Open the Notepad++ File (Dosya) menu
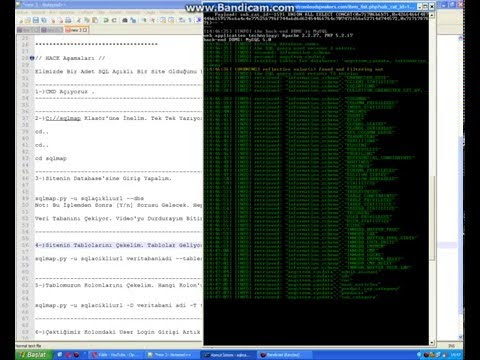The height and width of the screenshot is (360, 480). (22, 12)
